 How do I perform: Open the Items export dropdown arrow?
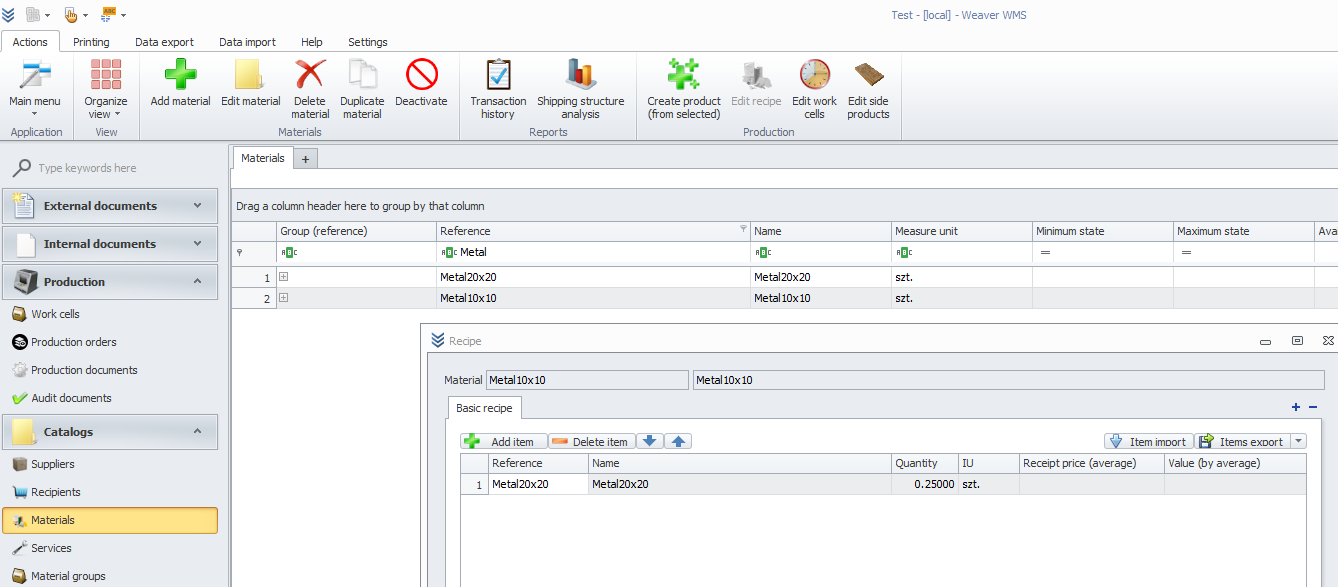1298,441
